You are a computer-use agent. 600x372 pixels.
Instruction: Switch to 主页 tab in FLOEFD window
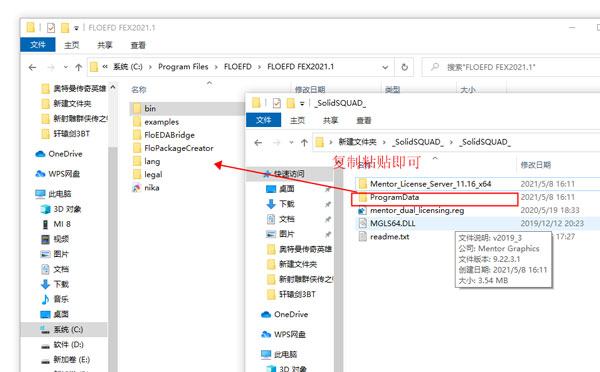coord(72,45)
